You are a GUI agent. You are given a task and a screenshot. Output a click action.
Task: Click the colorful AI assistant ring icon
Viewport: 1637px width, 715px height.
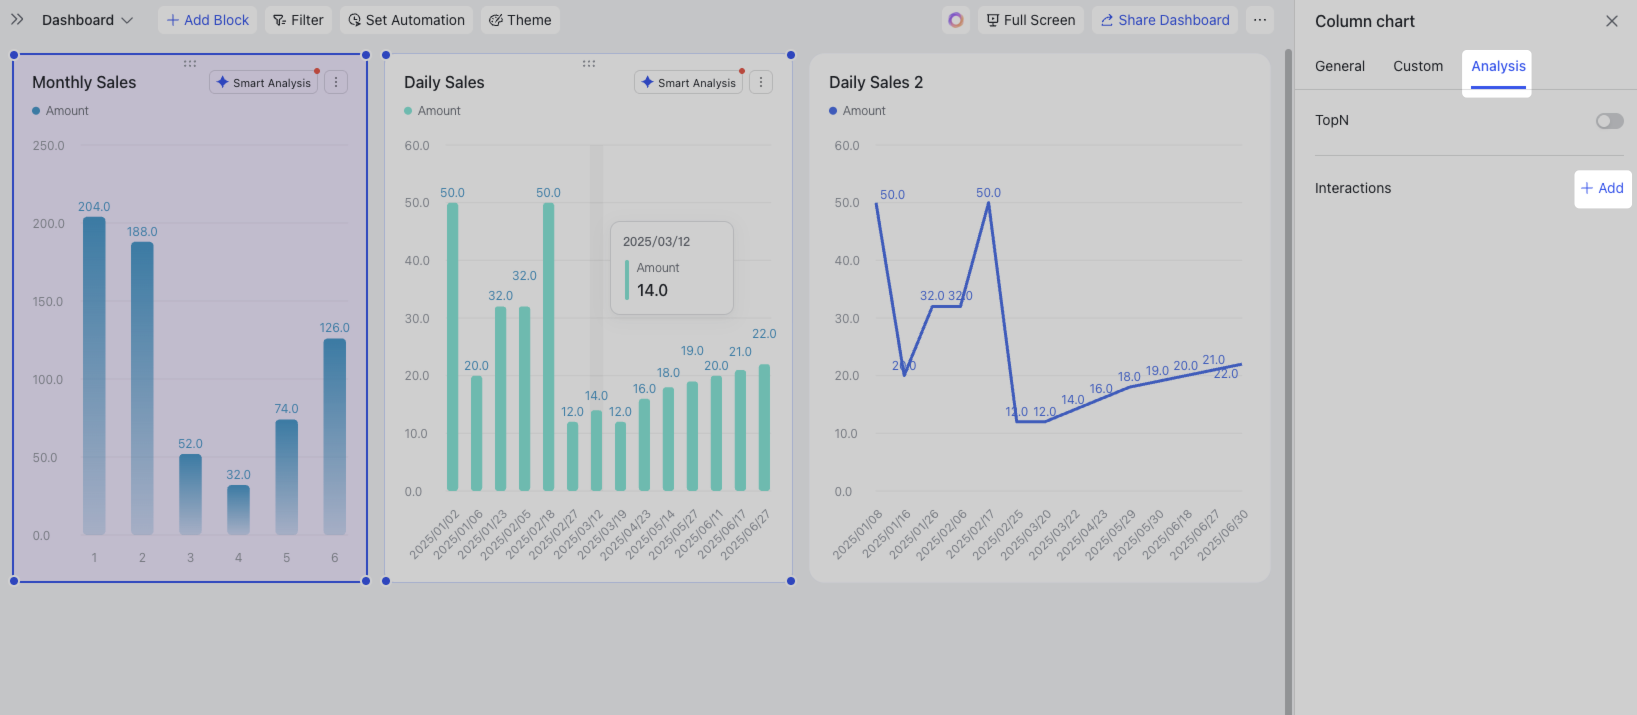coord(956,20)
